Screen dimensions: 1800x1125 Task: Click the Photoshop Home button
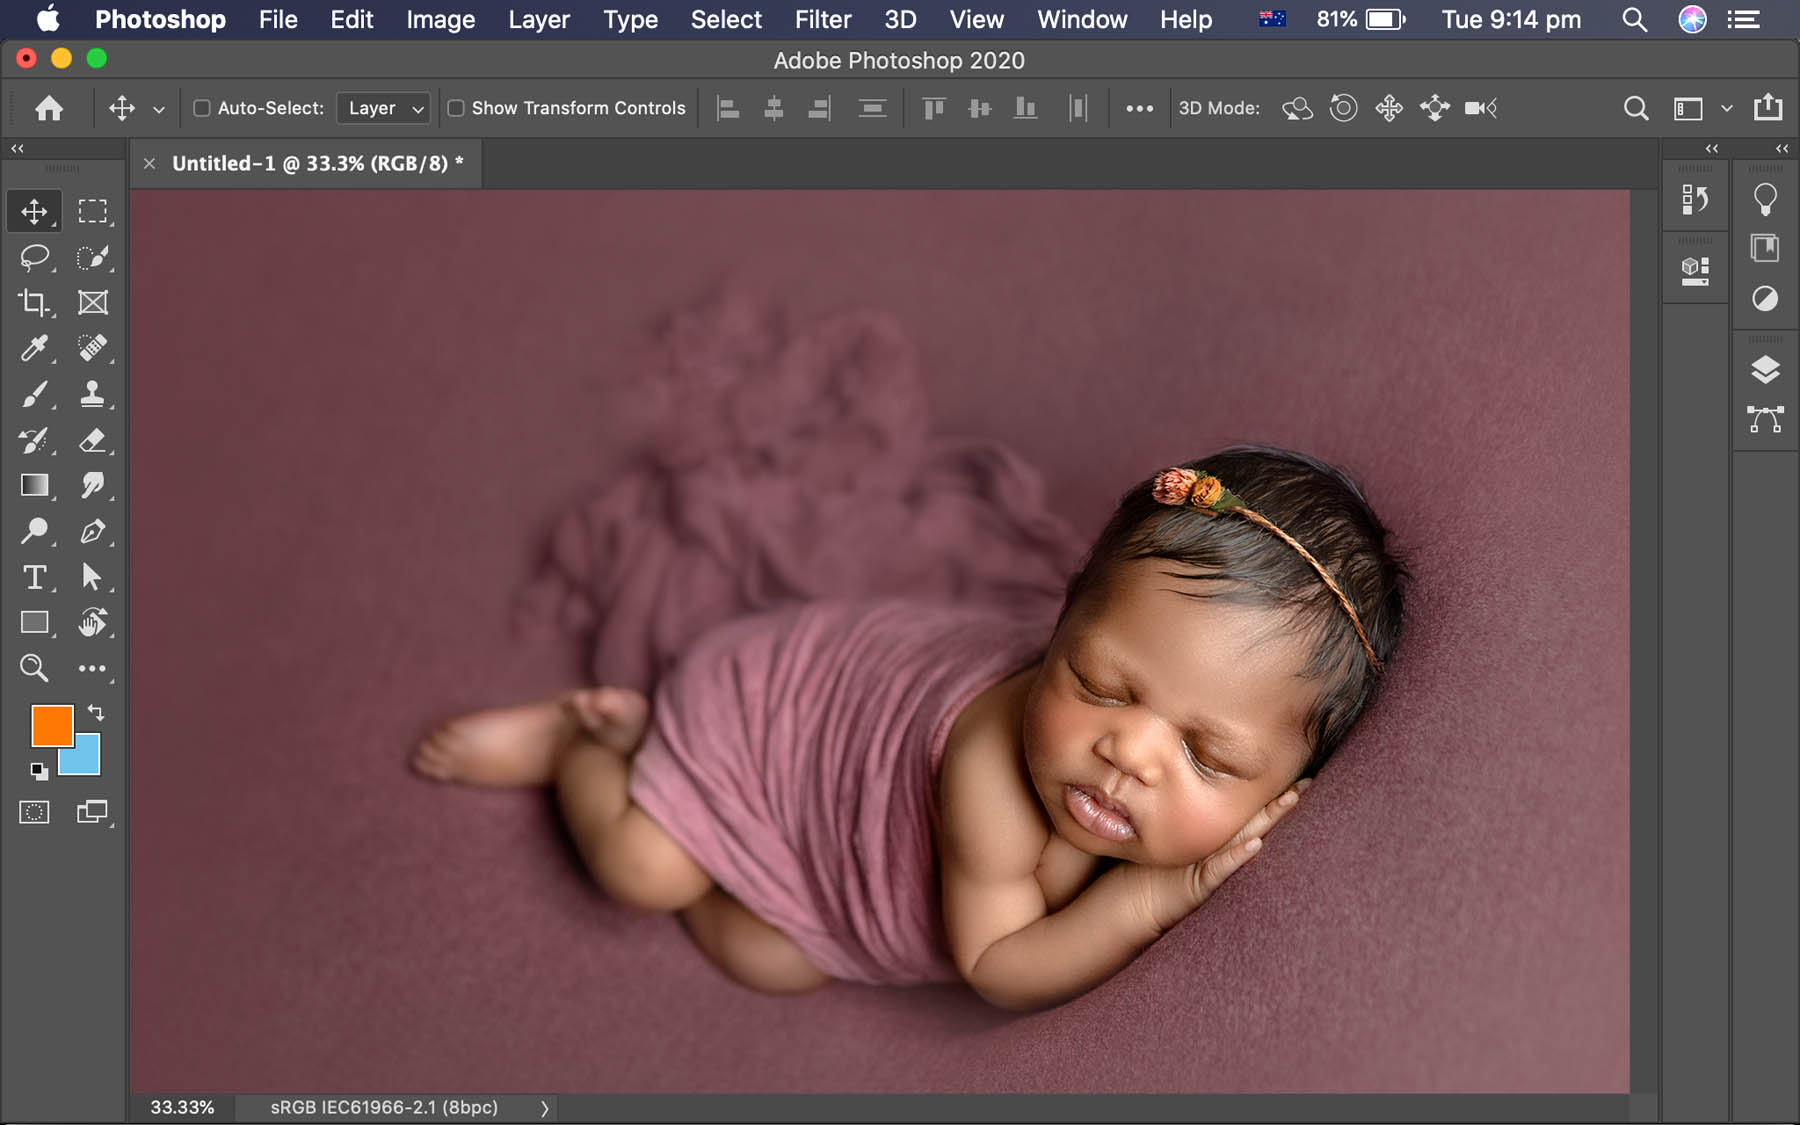coord(50,107)
